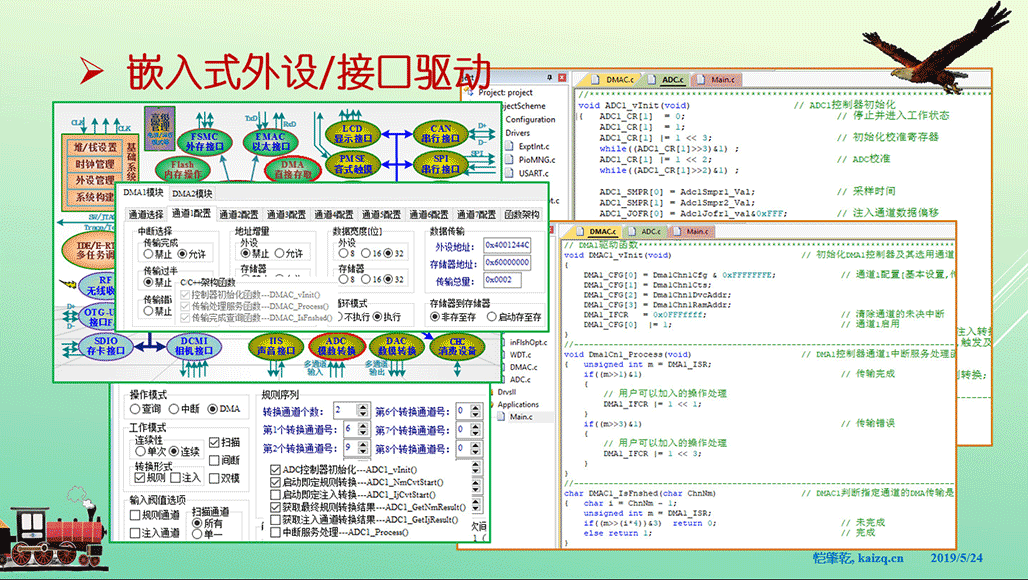Switch to Main.c tab in upper editor

(717, 79)
